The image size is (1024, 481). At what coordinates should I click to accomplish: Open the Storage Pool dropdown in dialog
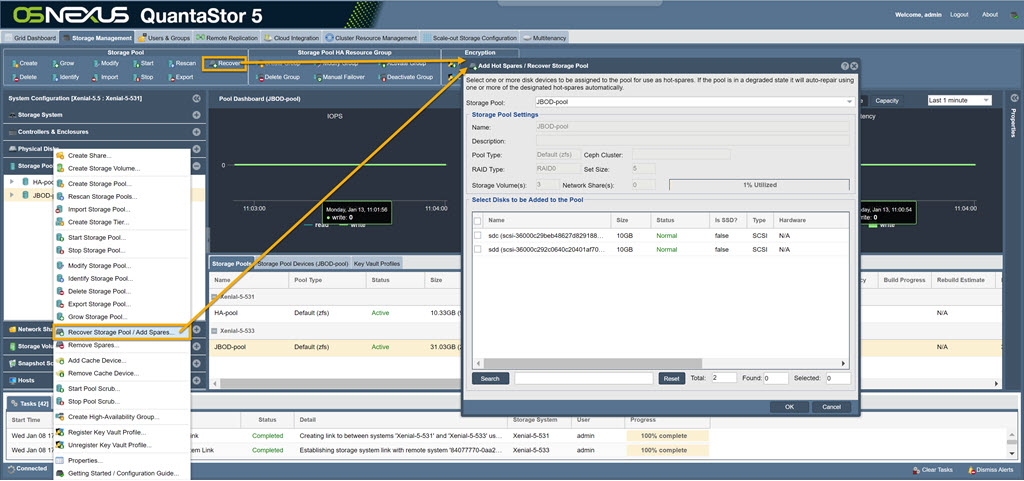(850, 102)
